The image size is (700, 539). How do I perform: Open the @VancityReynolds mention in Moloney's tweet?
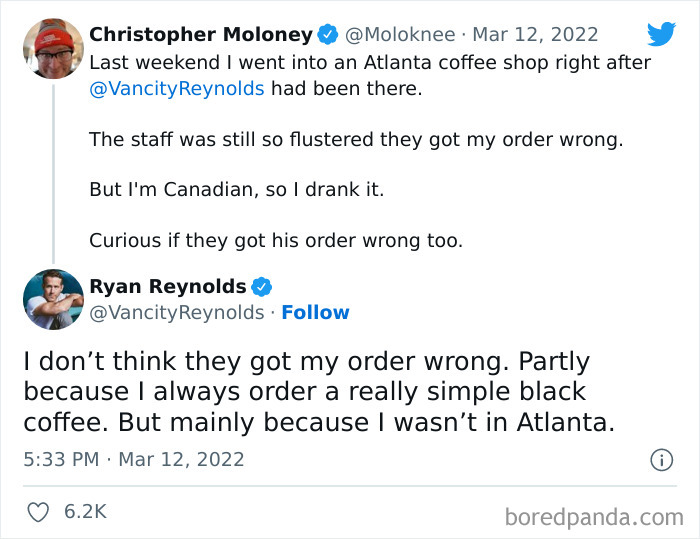(177, 88)
